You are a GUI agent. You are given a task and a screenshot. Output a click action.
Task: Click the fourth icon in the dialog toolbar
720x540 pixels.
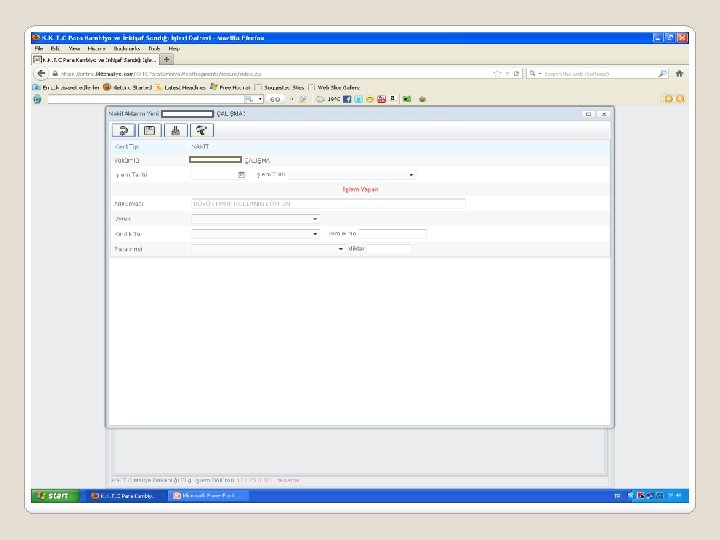(202, 130)
